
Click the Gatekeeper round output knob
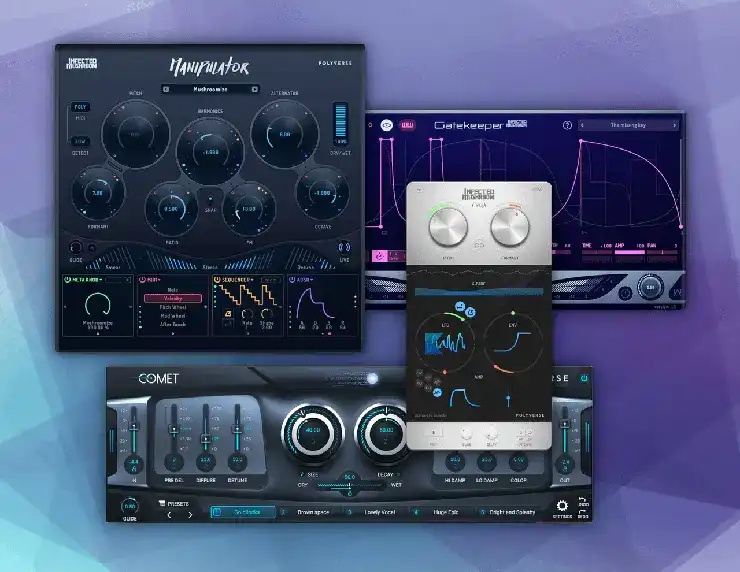coord(650,287)
